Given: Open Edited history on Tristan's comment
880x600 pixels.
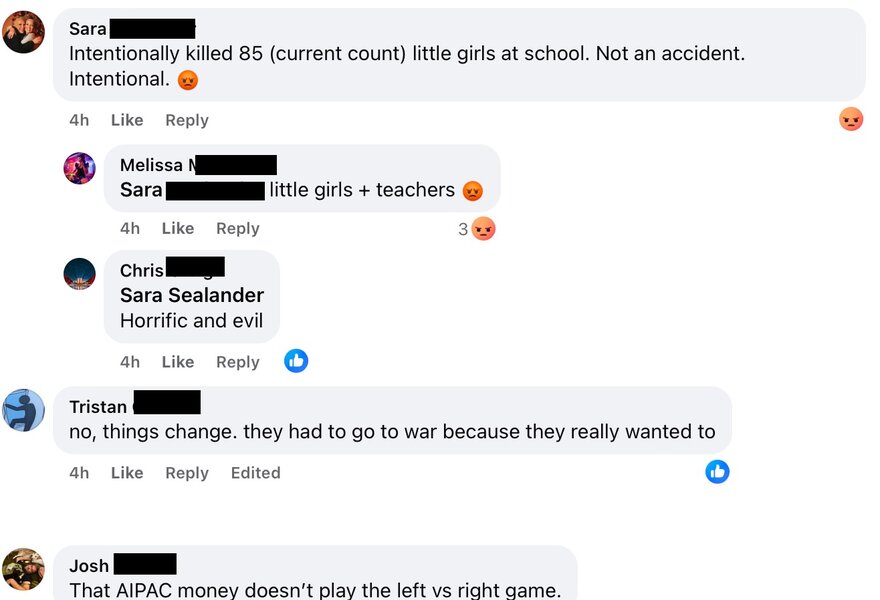Looking at the screenshot, I should (x=255, y=473).
